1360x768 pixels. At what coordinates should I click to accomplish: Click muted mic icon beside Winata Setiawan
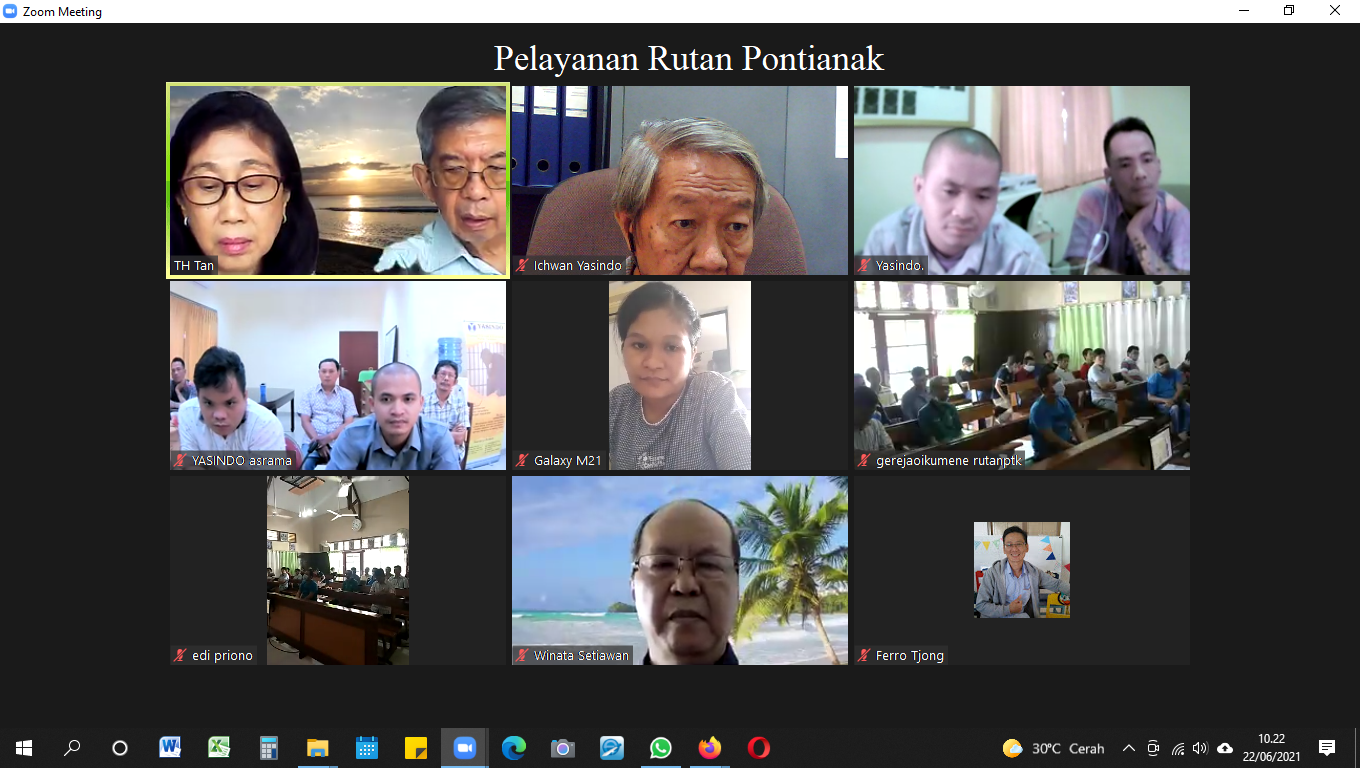click(522, 656)
